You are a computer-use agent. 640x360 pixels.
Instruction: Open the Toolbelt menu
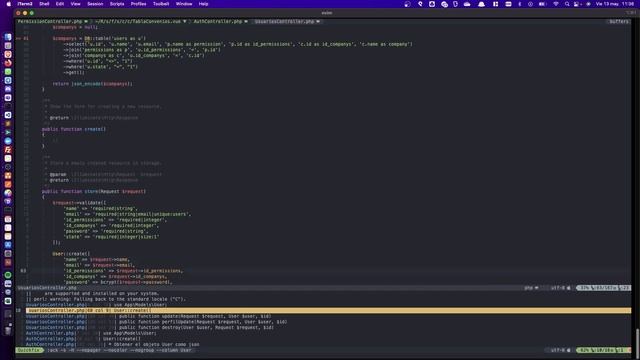coord(161,4)
